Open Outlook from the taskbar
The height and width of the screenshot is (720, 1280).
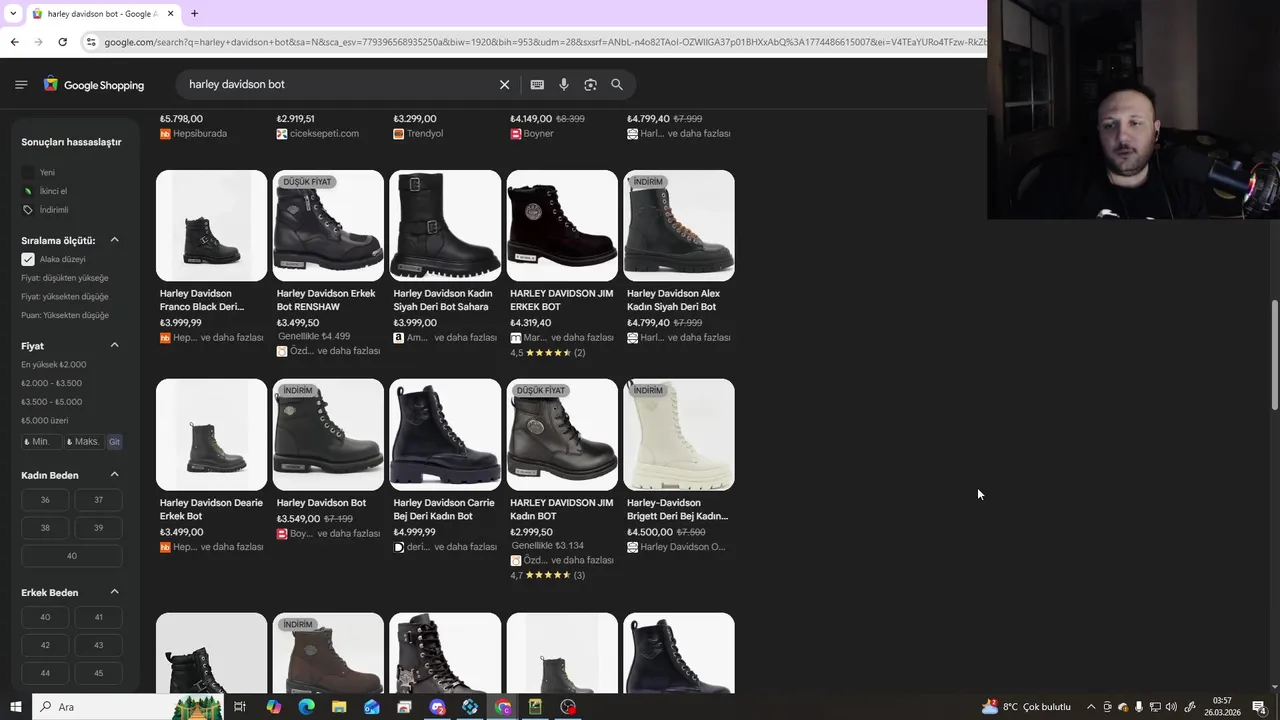coord(372,707)
